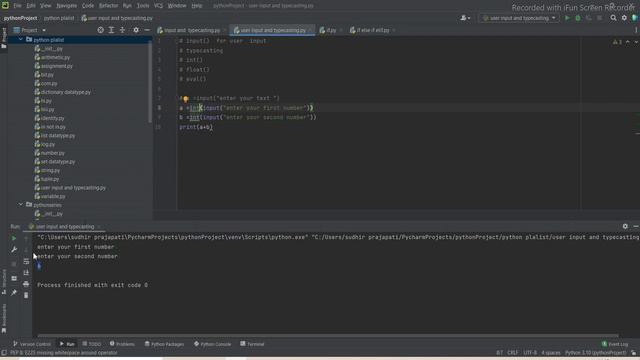The image size is (640, 360).
Task: Hide the Run panel with minus icon
Action: 636,226
